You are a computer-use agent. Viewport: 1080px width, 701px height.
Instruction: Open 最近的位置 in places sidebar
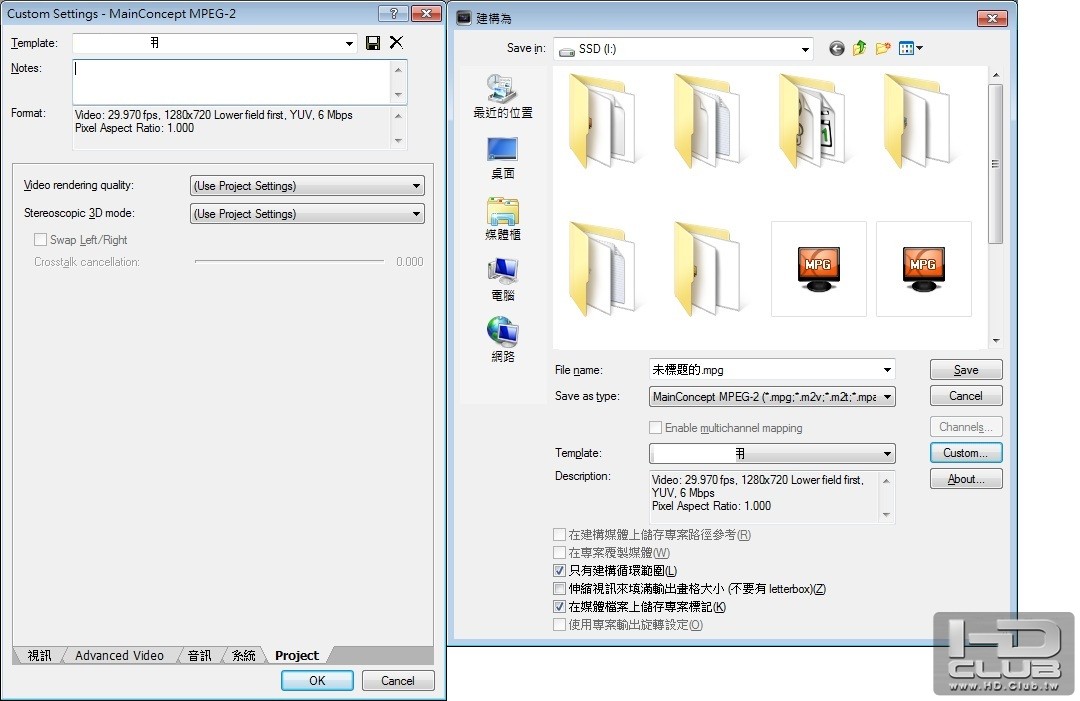pyautogui.click(x=503, y=96)
